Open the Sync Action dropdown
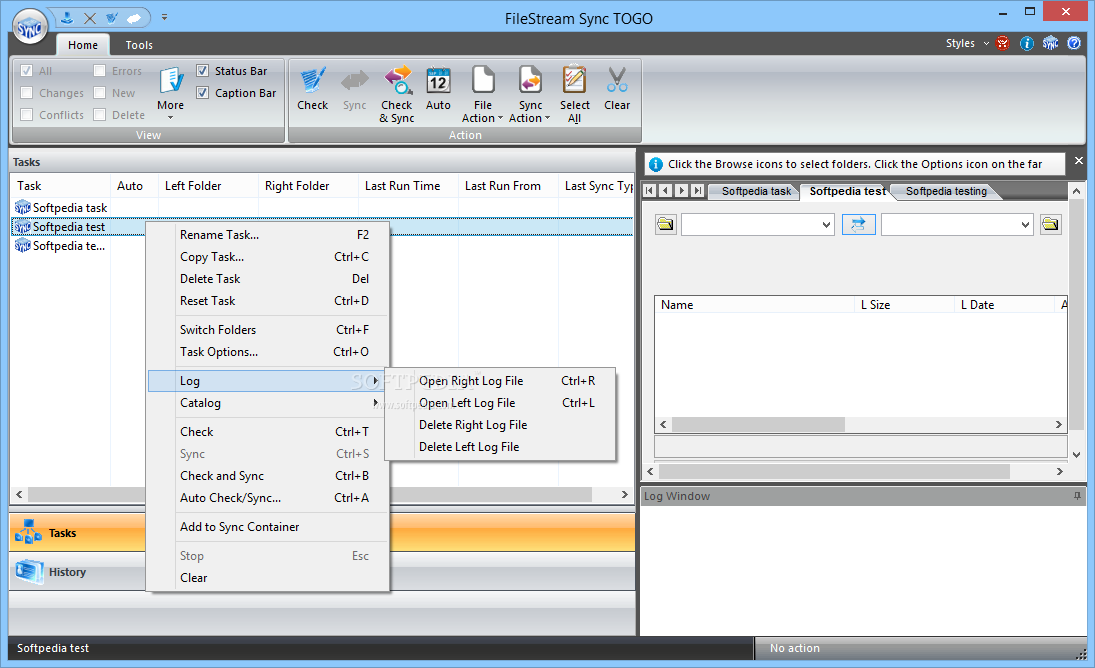This screenshot has width=1095, height=668. click(529, 94)
